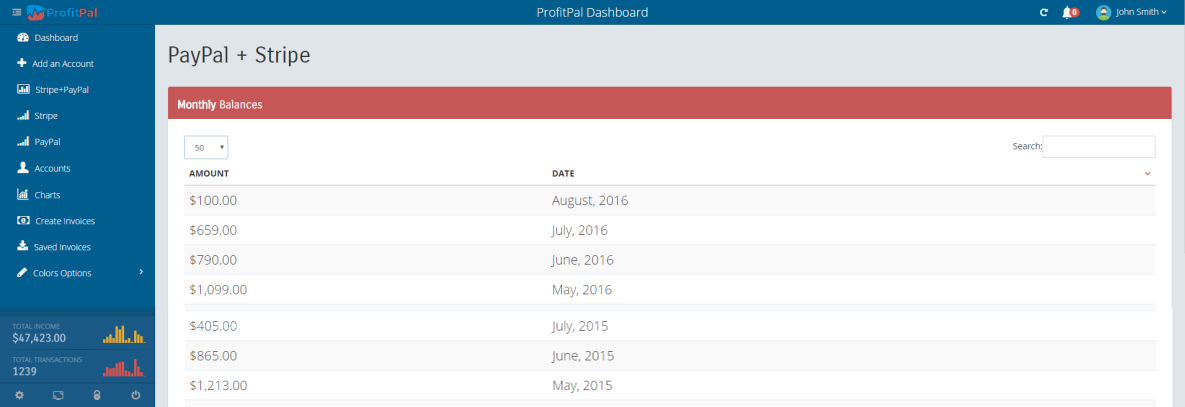This screenshot has width=1185, height=407.
Task: Click the Accounts person icon
Action: pyautogui.click(x=23, y=168)
